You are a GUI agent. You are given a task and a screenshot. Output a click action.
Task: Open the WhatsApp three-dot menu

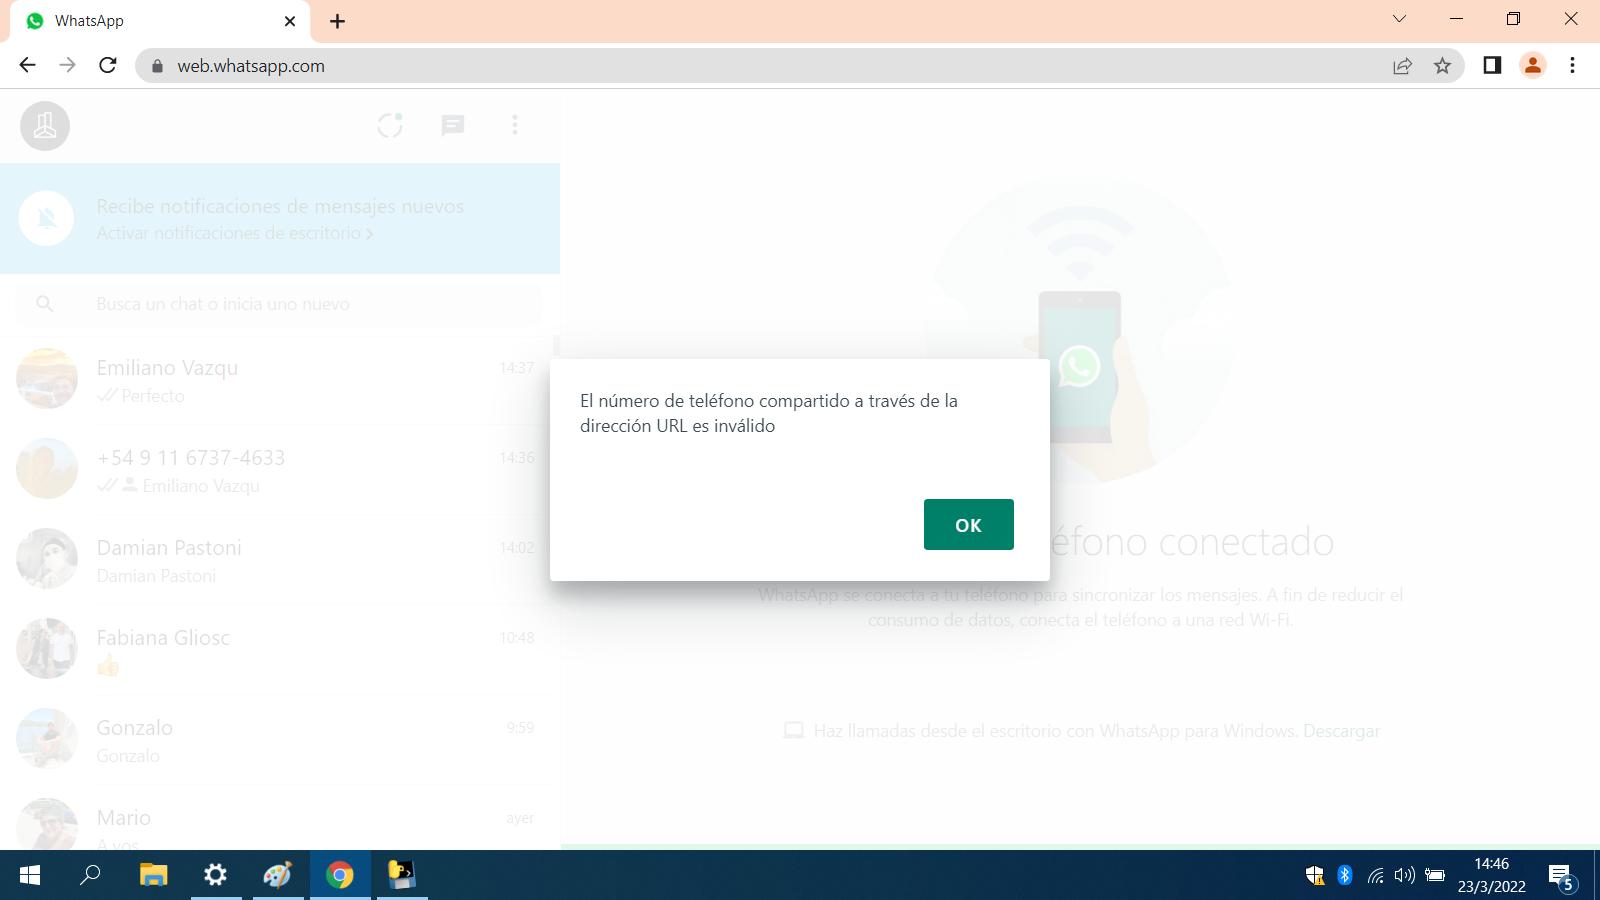click(x=515, y=125)
